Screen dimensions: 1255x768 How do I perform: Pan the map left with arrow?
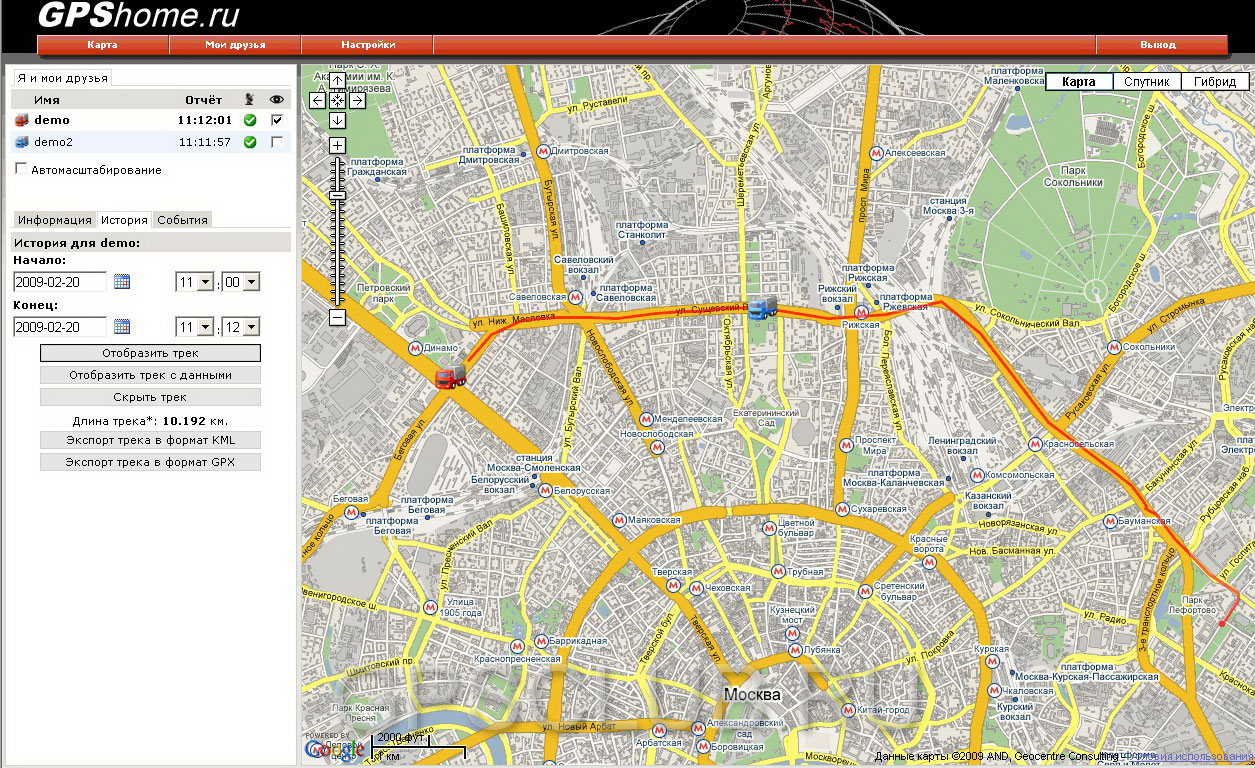point(317,100)
